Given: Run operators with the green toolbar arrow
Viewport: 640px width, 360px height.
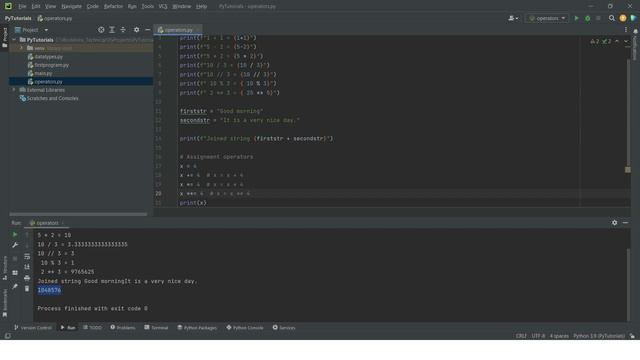Looking at the screenshot, I should coord(576,18).
